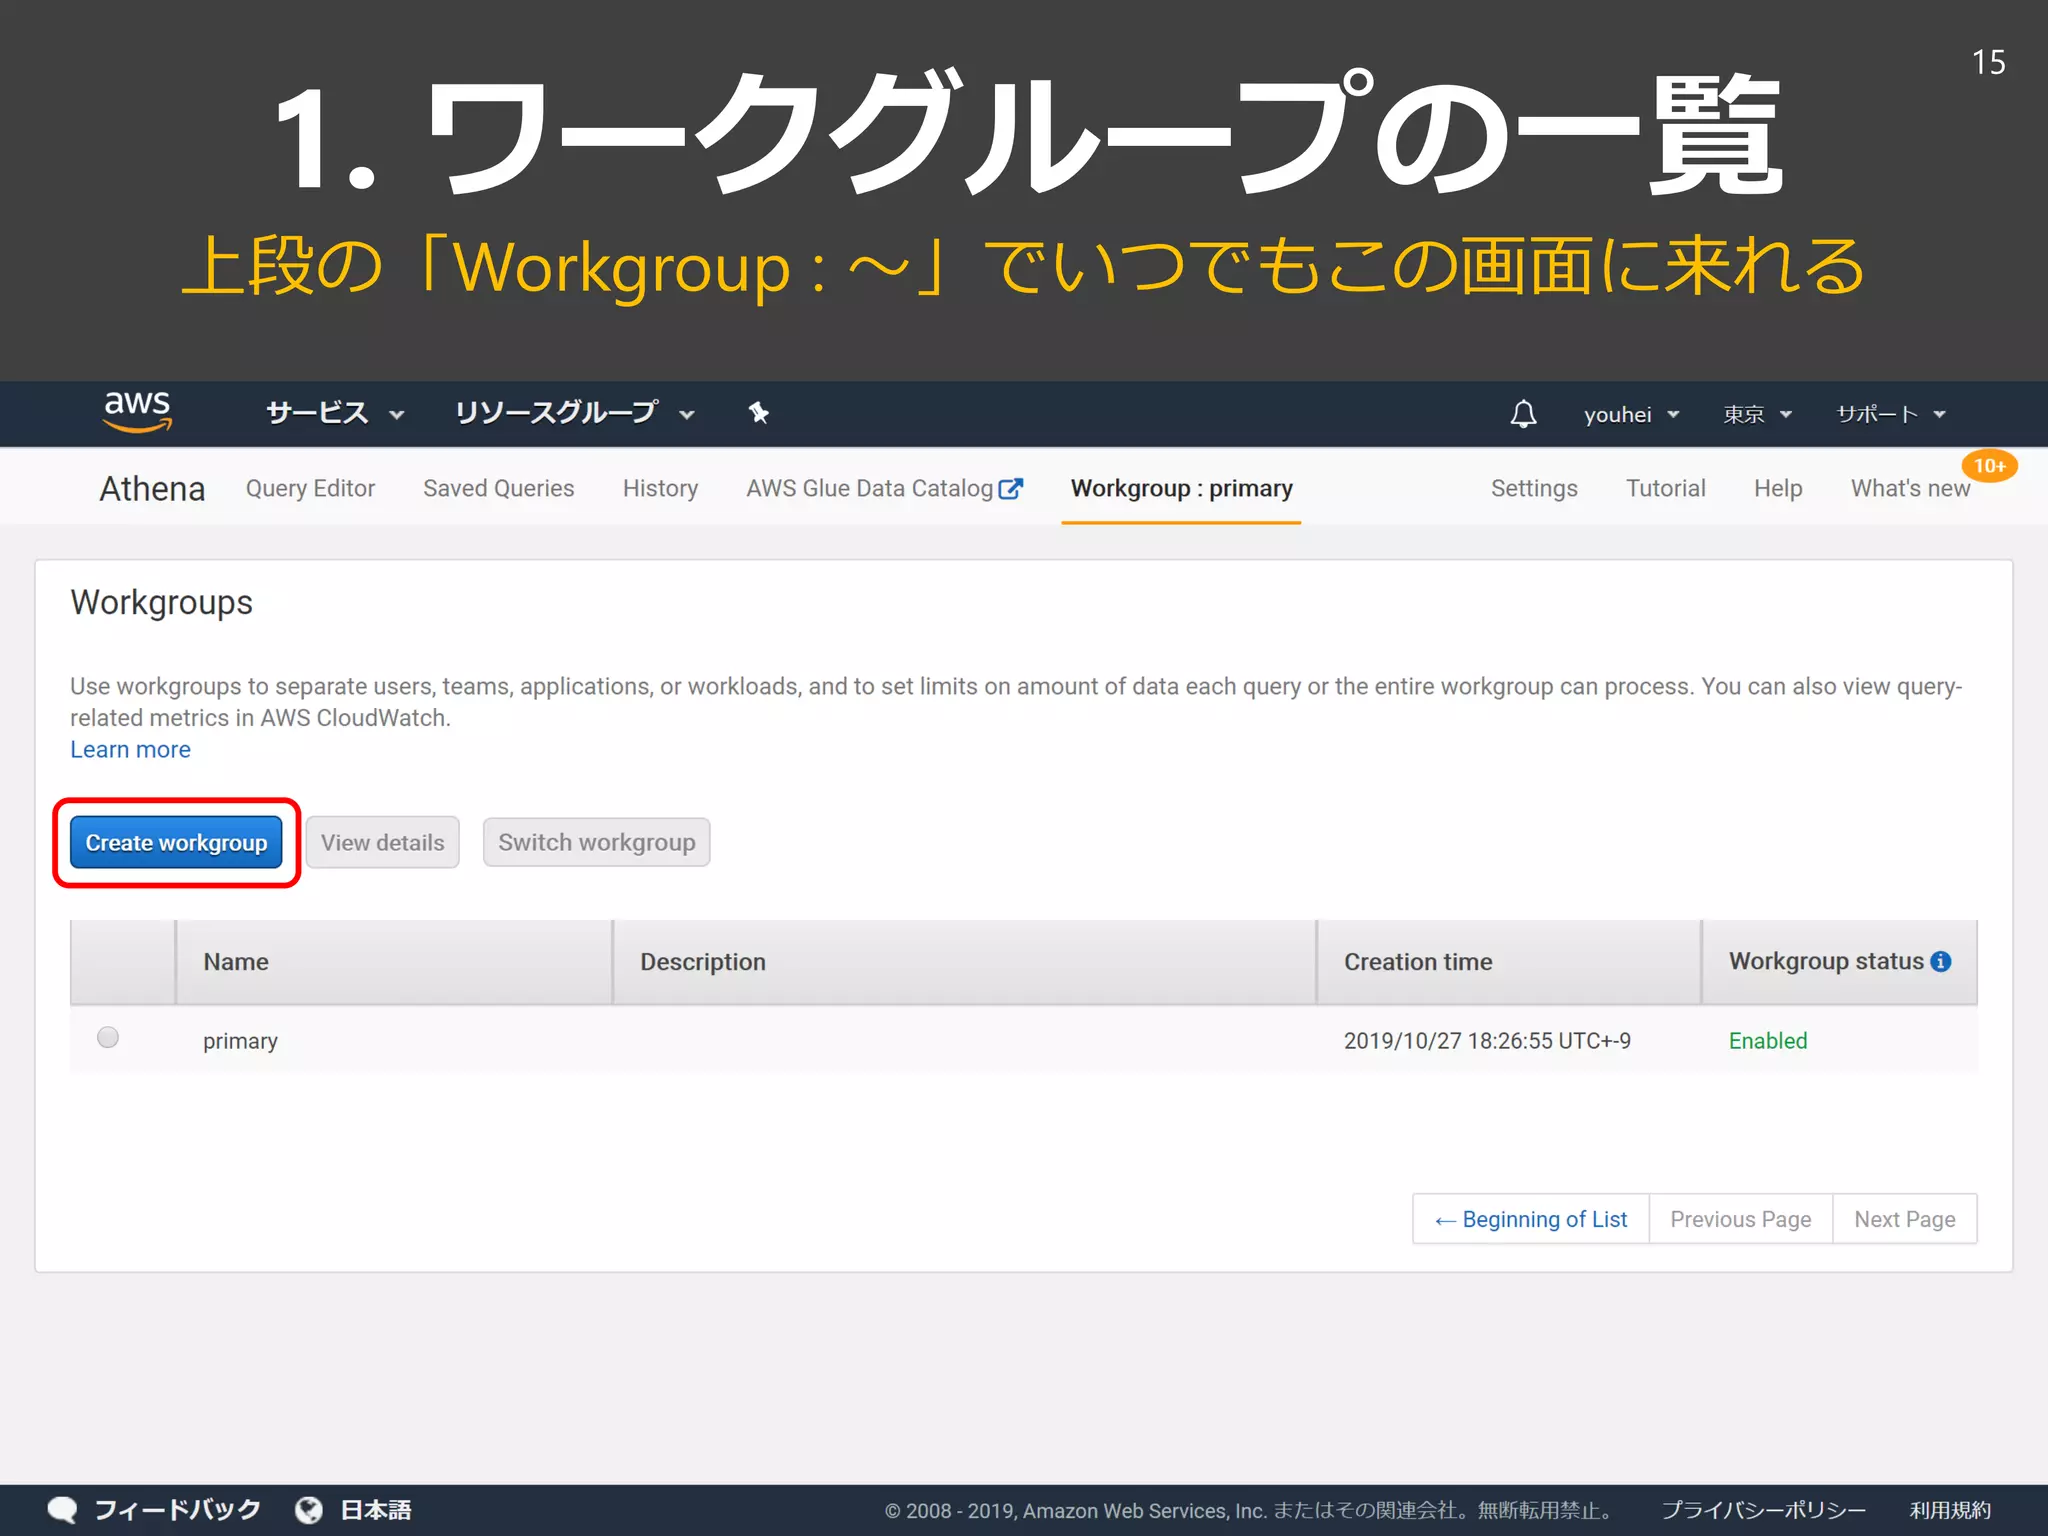Go to the Query Editor tab

click(x=310, y=488)
